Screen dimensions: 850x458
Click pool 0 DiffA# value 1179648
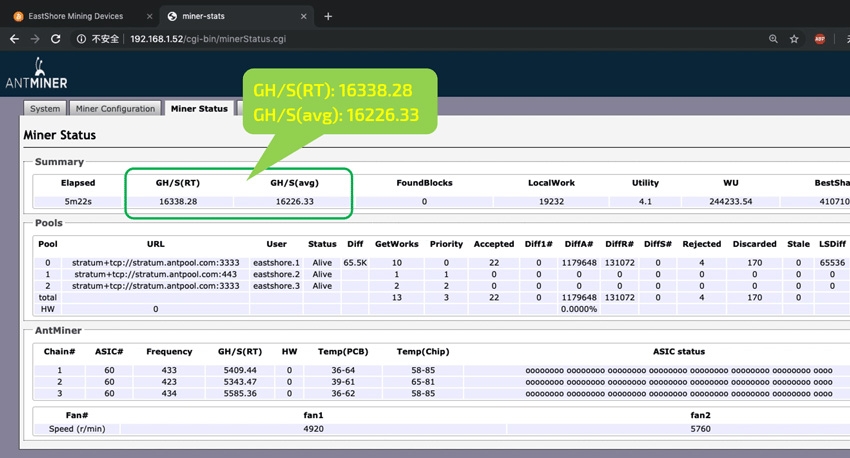[x=579, y=262]
